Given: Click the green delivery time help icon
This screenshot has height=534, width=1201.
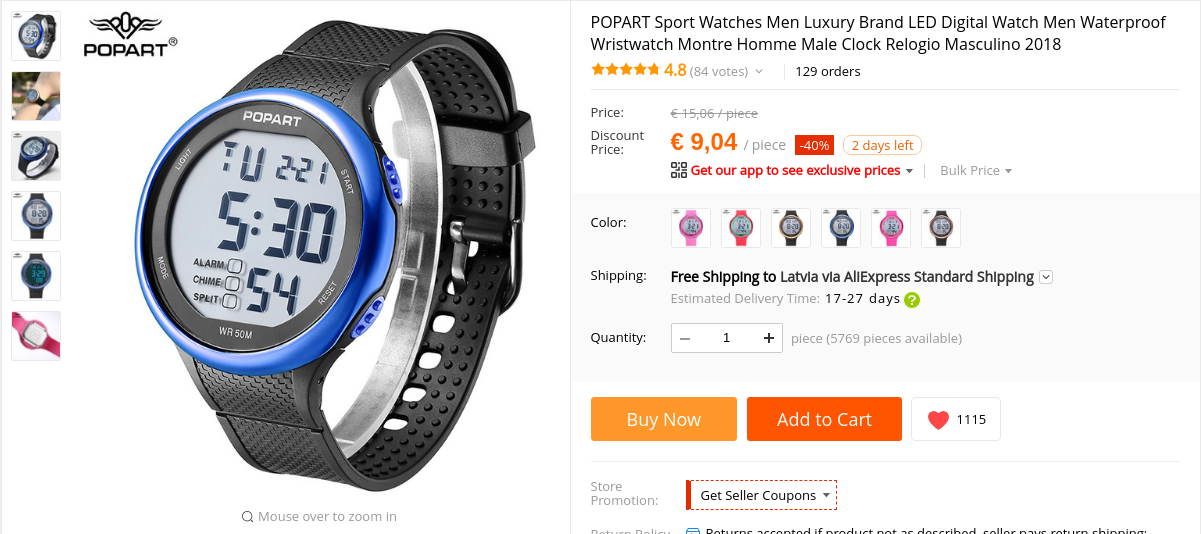Looking at the screenshot, I should [x=912, y=299].
